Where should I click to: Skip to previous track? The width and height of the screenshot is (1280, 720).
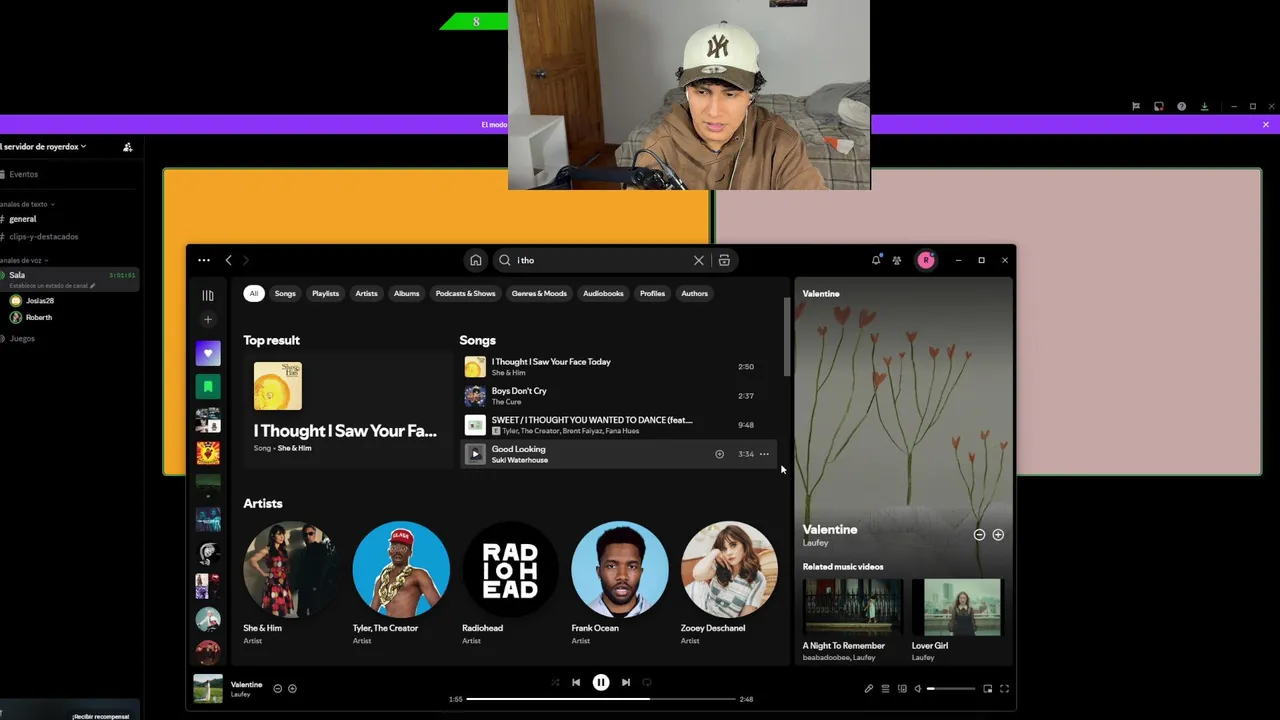(x=576, y=682)
